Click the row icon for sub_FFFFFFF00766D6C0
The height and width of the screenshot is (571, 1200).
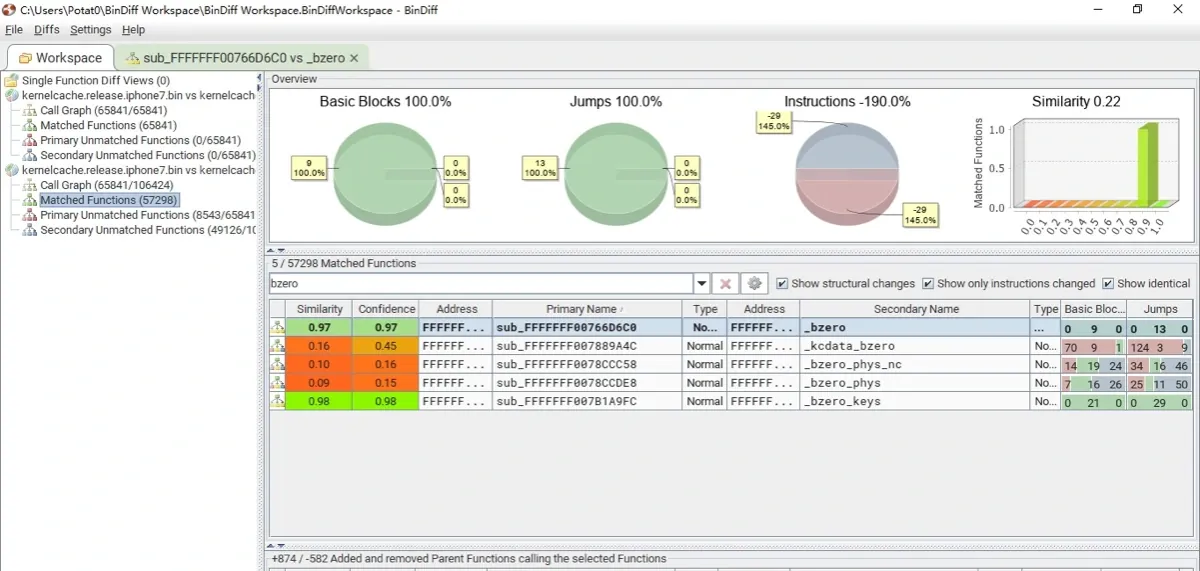277,328
